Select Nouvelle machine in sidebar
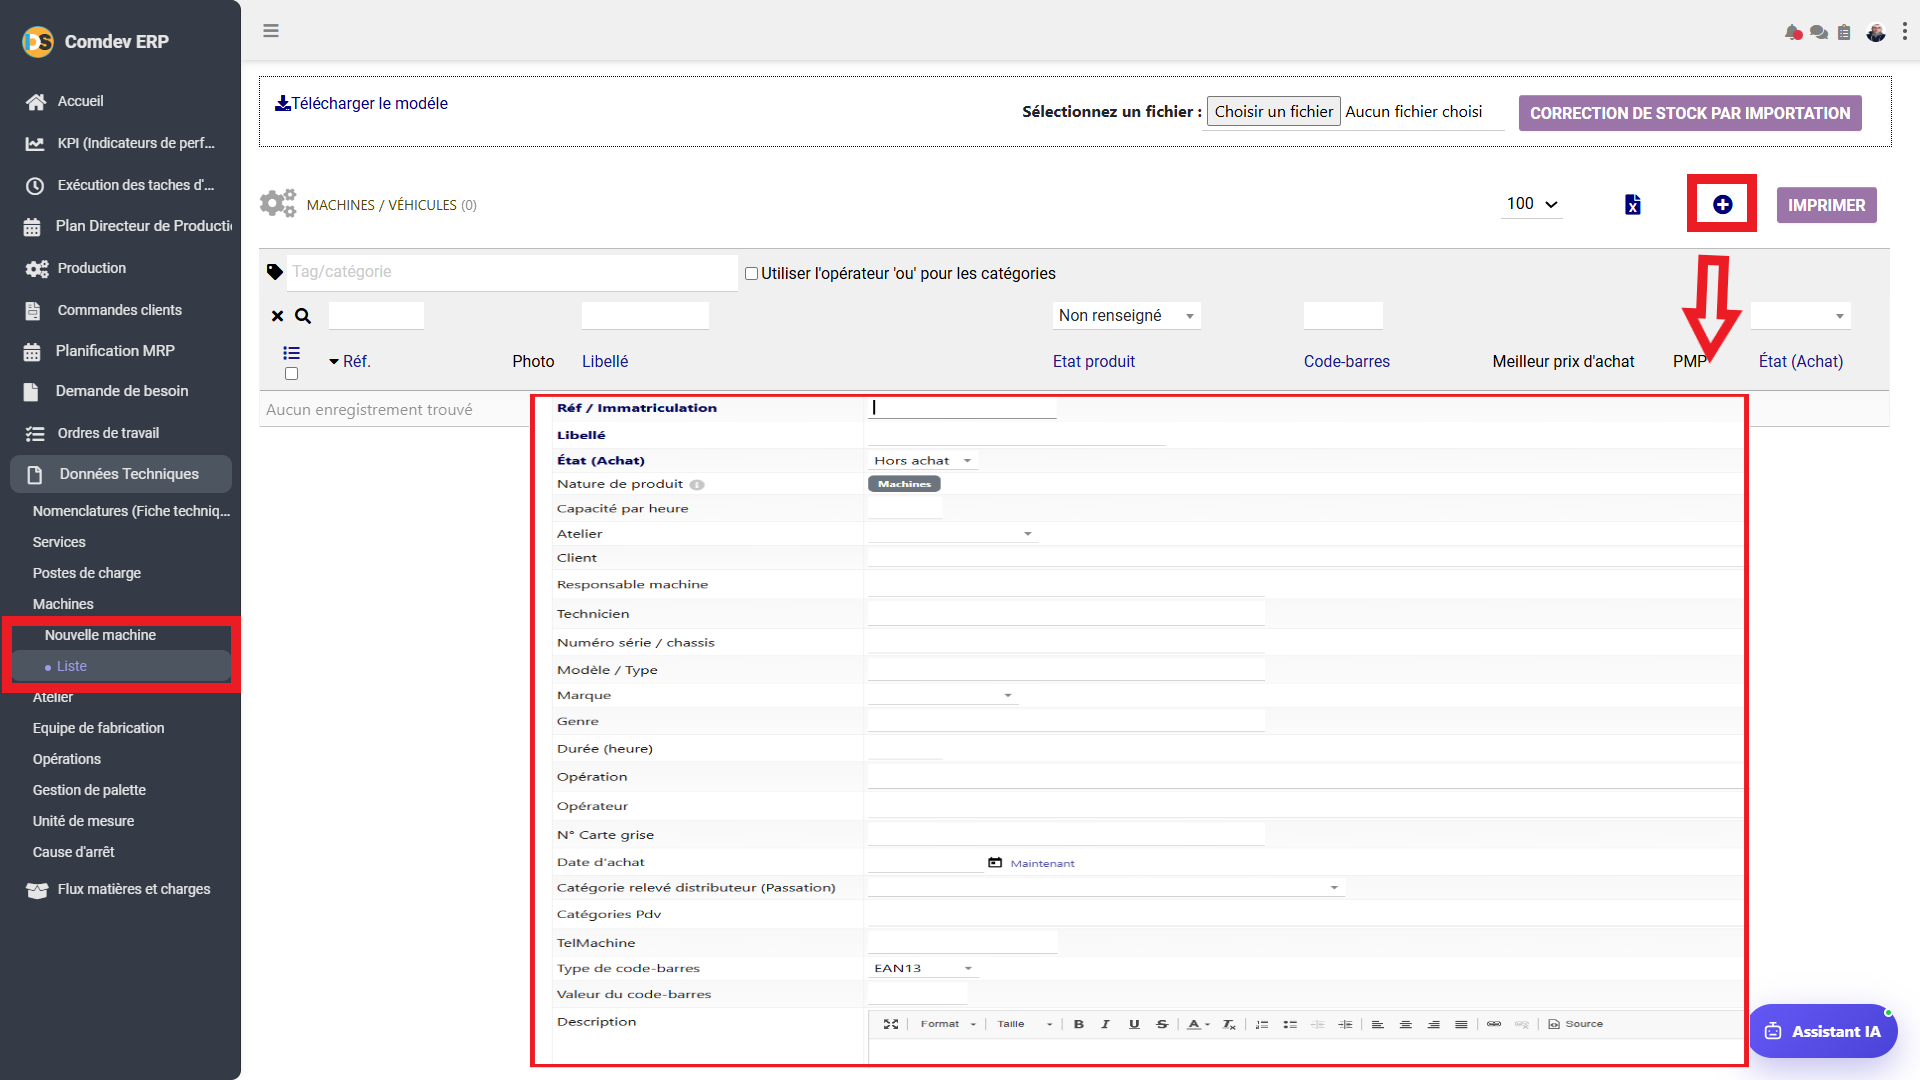This screenshot has height=1080, width=1920. (100, 635)
